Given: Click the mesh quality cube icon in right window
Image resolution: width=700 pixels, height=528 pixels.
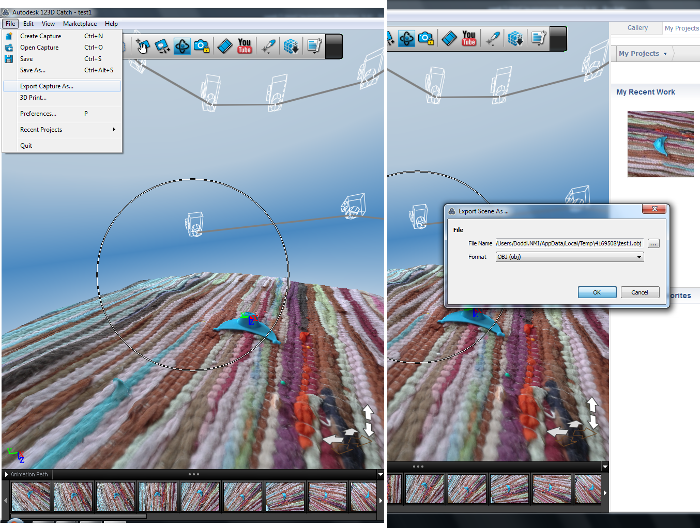Looking at the screenshot, I should [x=516, y=39].
